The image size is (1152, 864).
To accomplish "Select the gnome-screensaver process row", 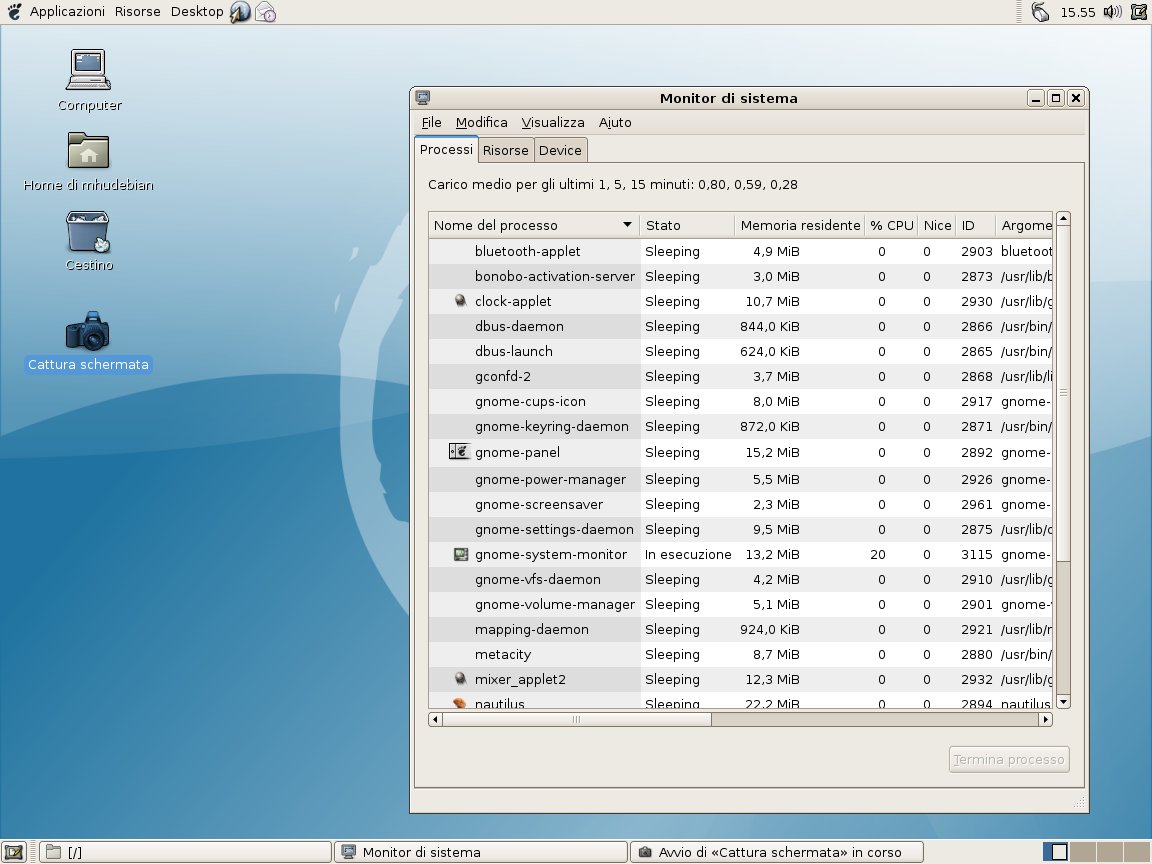I will pyautogui.click(x=741, y=504).
